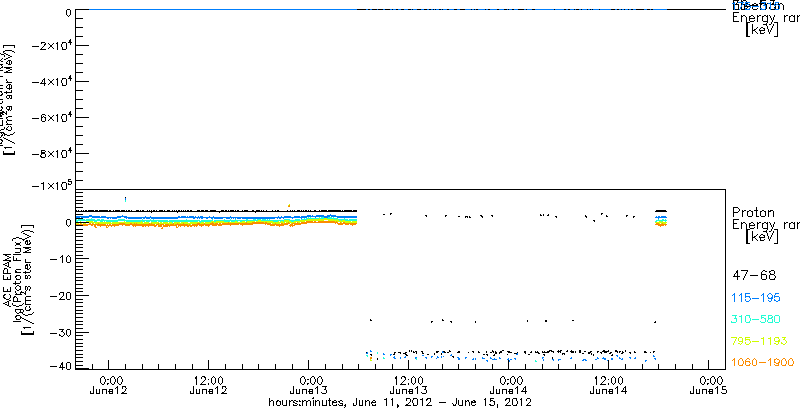
Task: Select the cyan 310-580 legend label
Action: point(756,319)
